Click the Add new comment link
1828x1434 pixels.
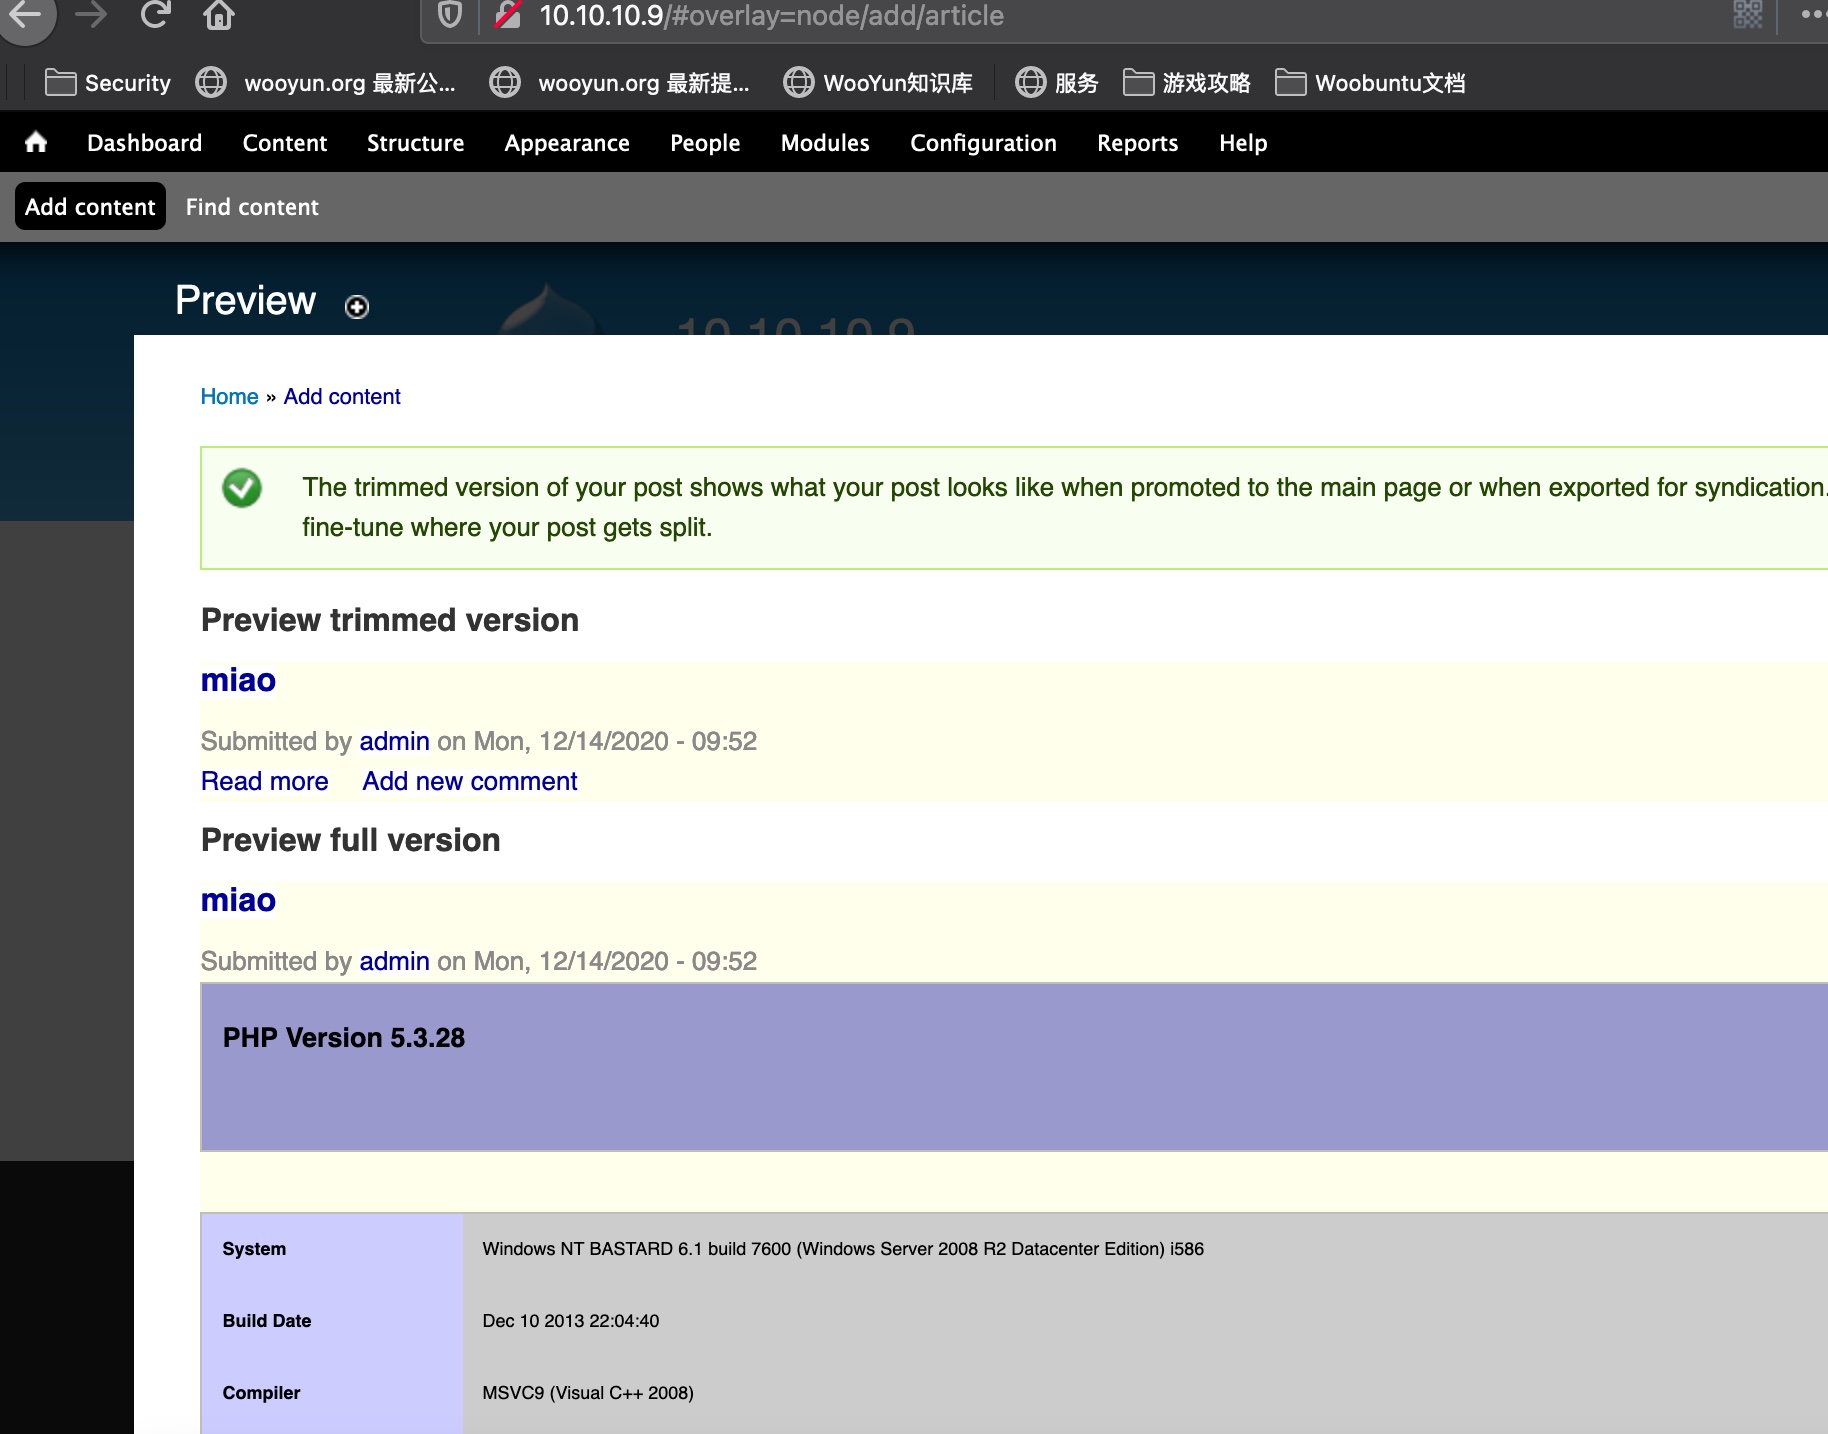470,781
